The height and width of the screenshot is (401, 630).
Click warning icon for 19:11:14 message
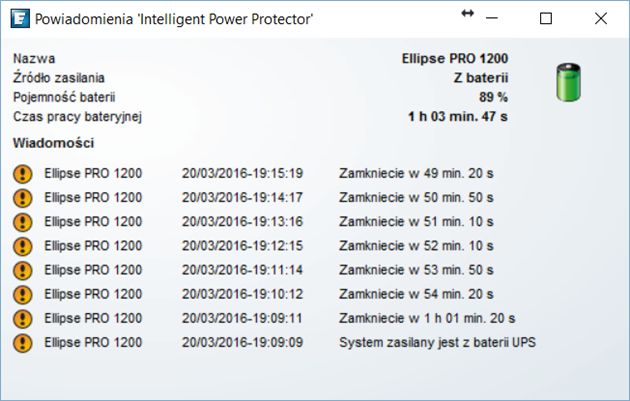pos(22,270)
